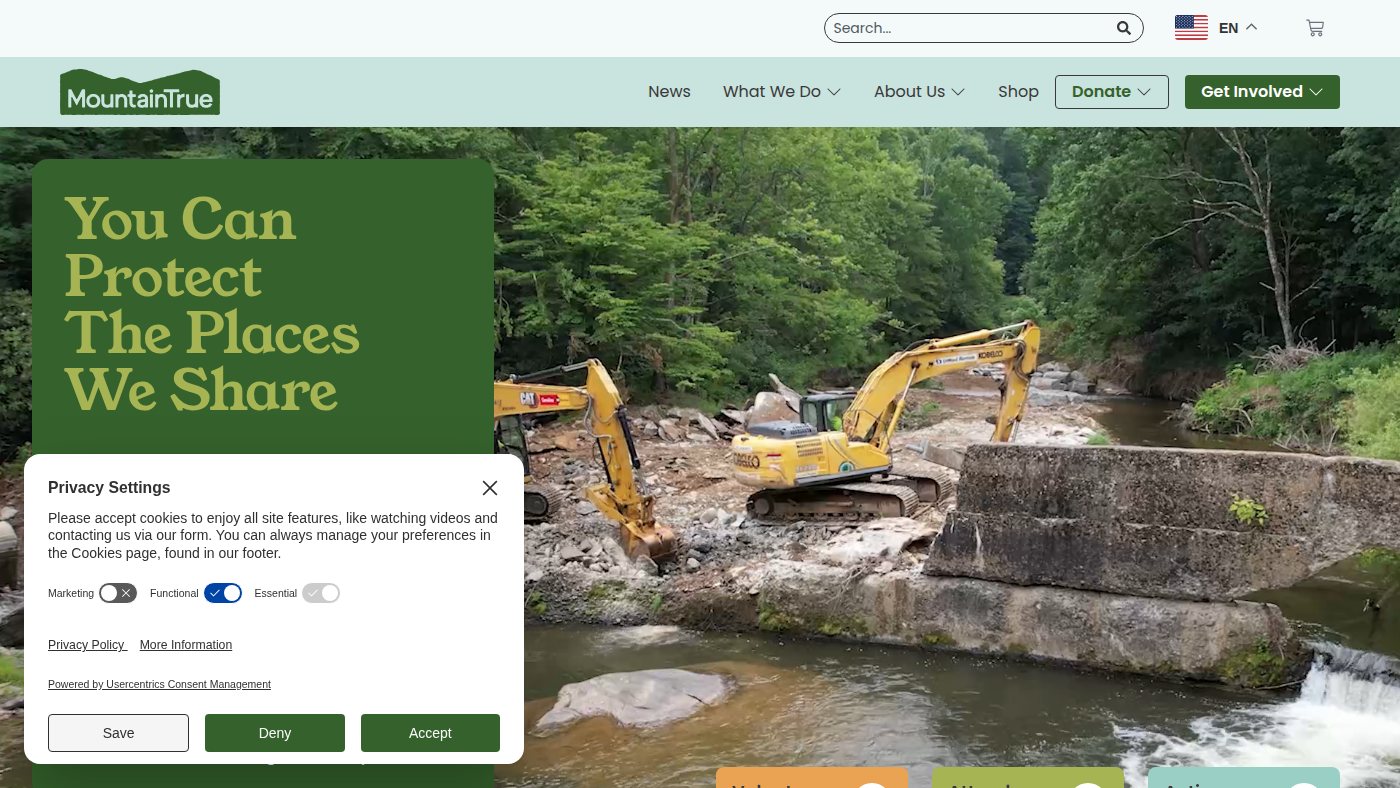Click the Essential cookies switch
Screen dimensions: 1400x788
coord(321,593)
